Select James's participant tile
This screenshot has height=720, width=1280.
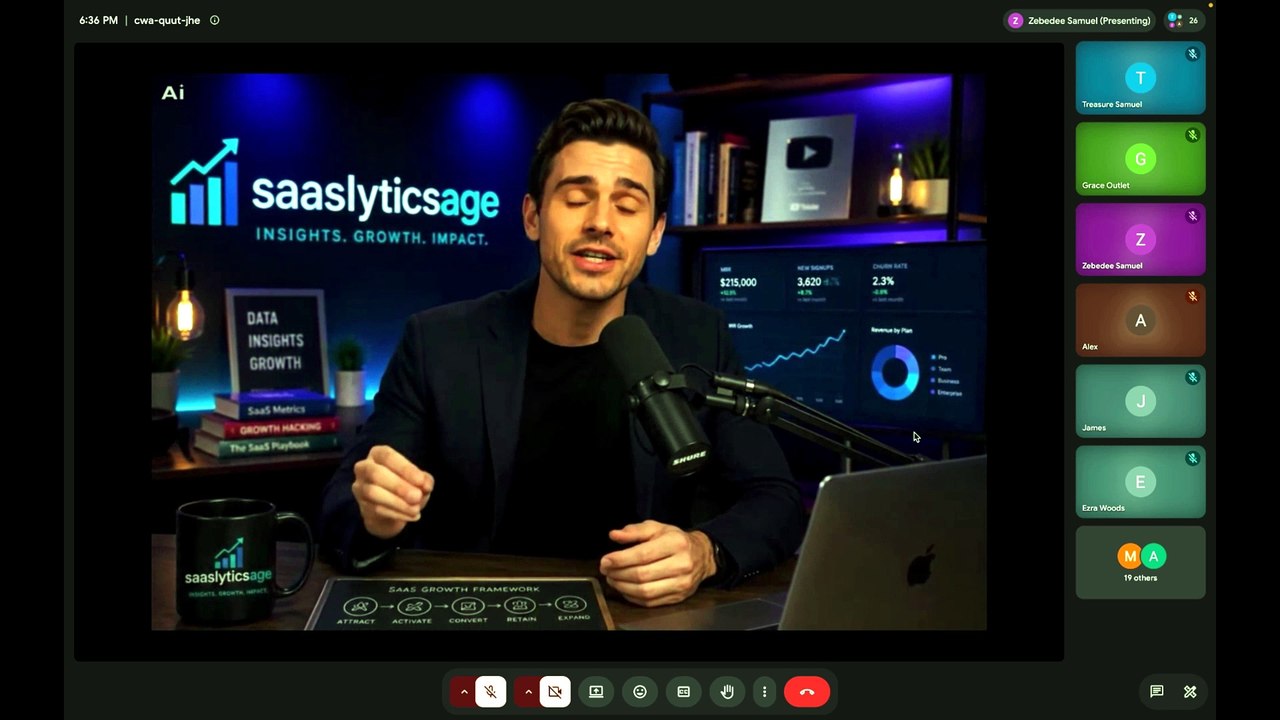[x=1140, y=401]
